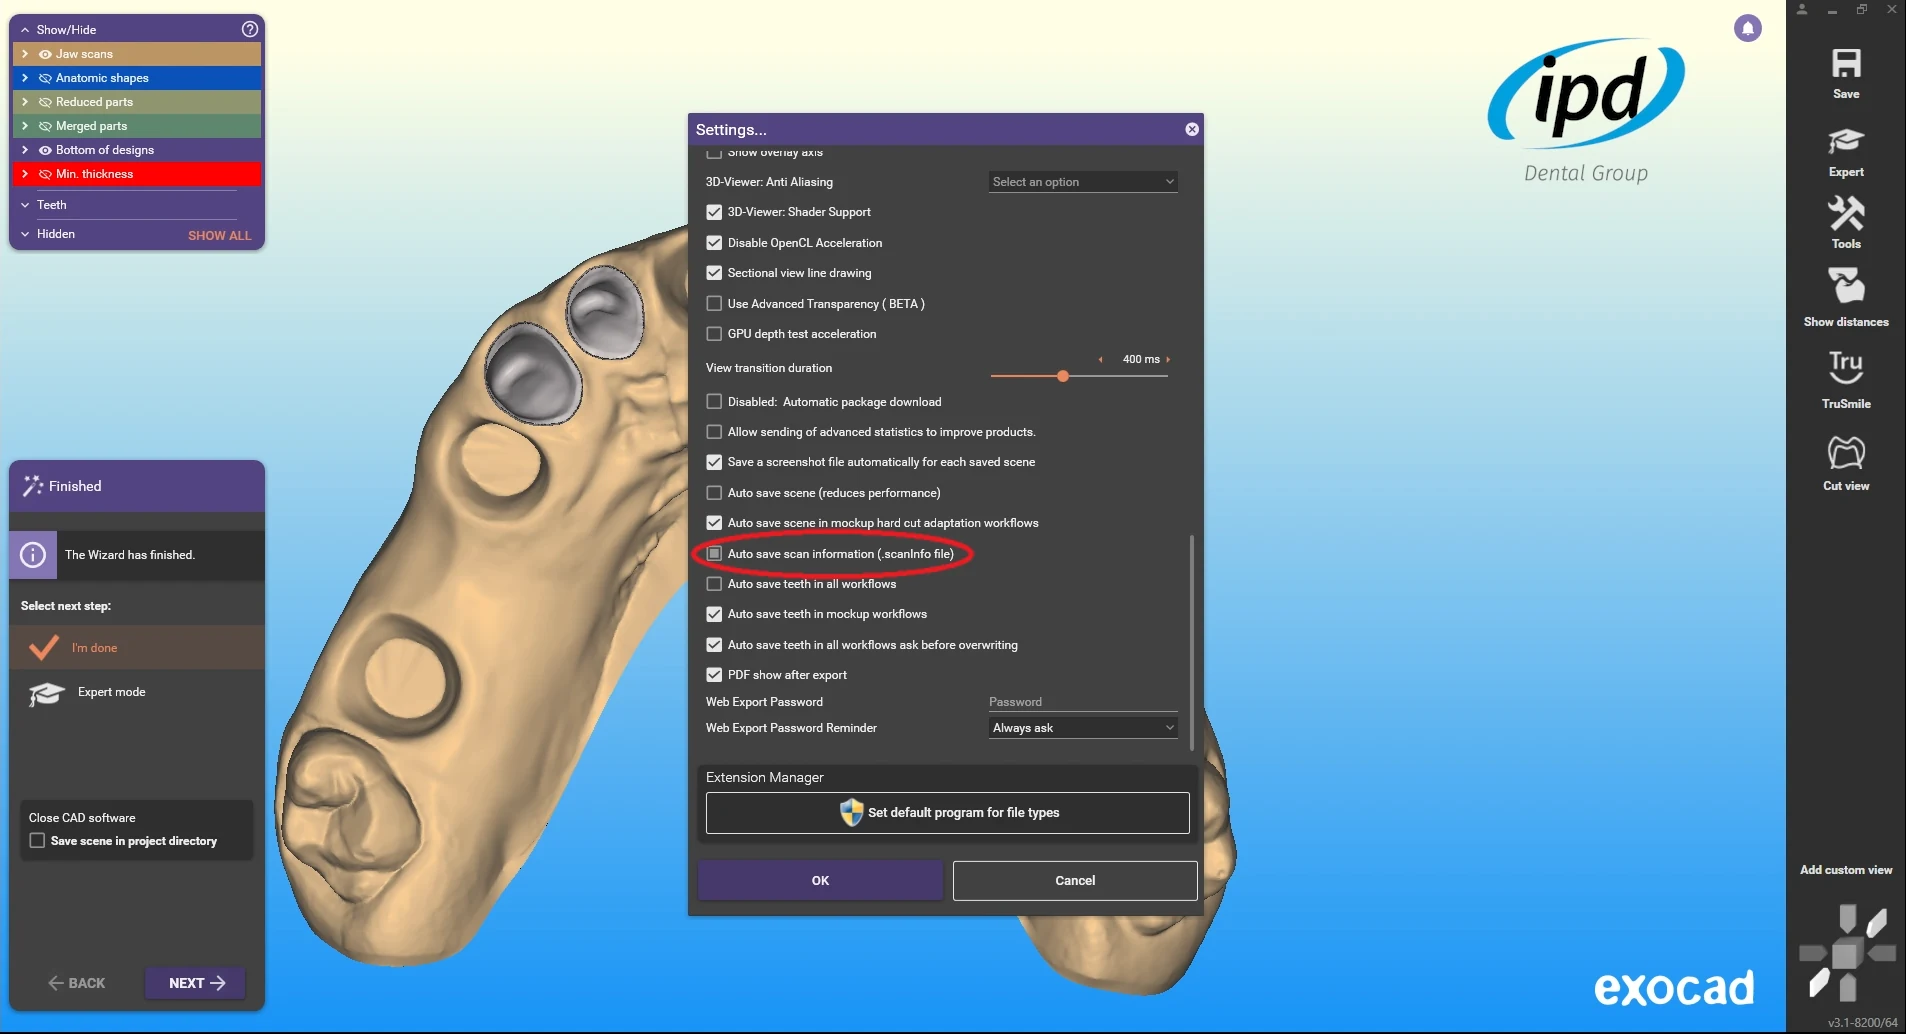Click the purple notification bell icon
The height and width of the screenshot is (1034, 1906).
pos(1747,28)
